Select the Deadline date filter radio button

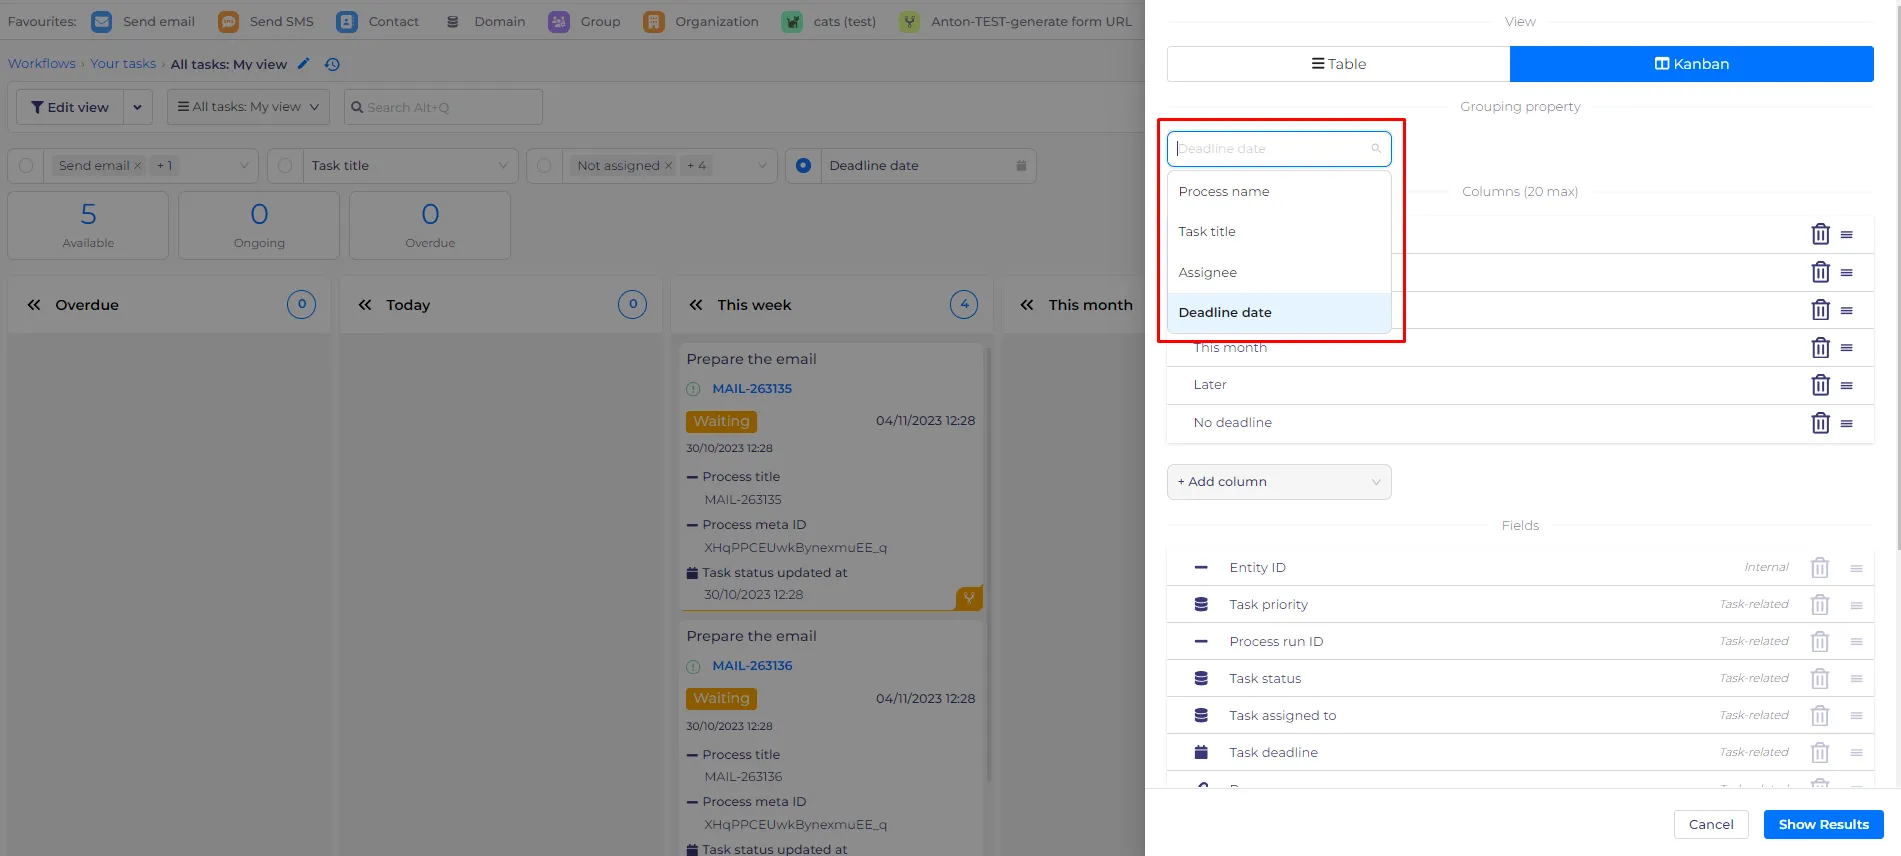pos(803,166)
